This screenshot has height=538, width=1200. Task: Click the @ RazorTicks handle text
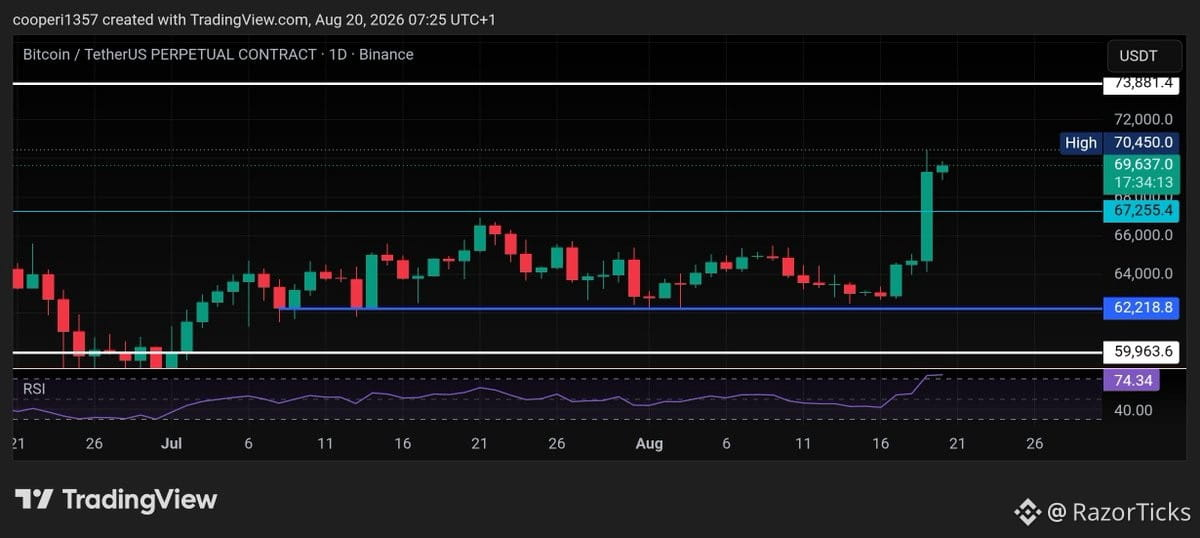[x=1118, y=513]
